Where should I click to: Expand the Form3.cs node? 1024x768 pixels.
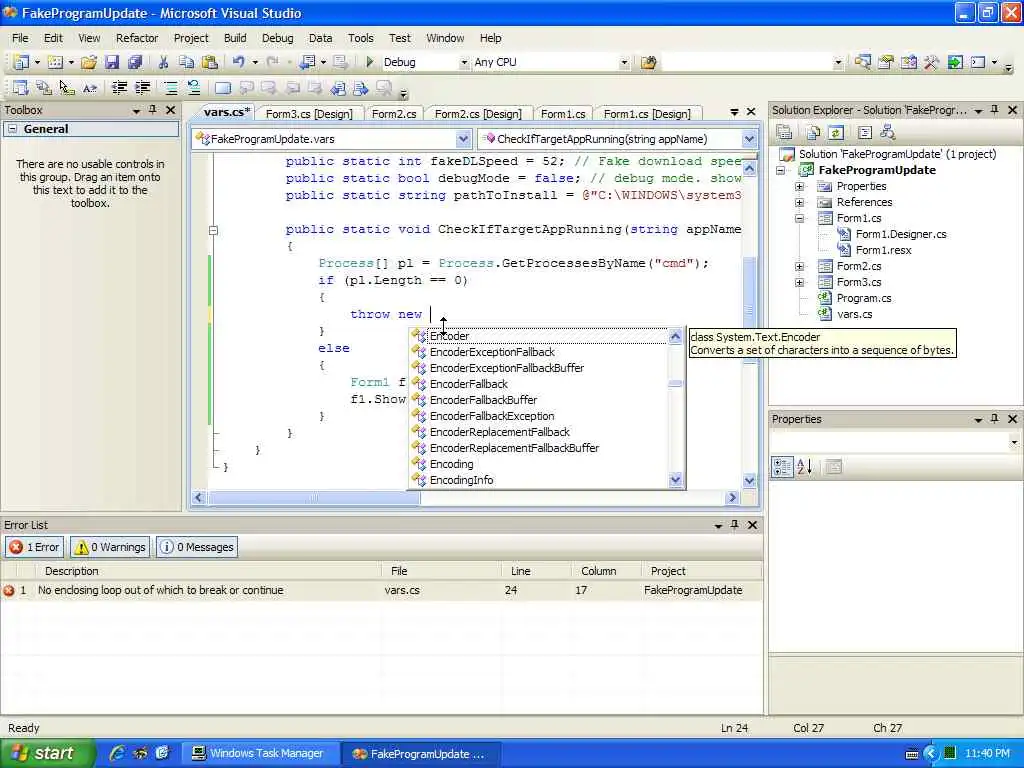coord(799,282)
